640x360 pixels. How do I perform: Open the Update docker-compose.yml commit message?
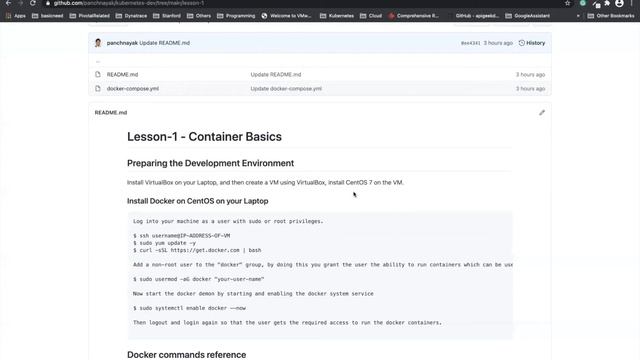coord(286,89)
